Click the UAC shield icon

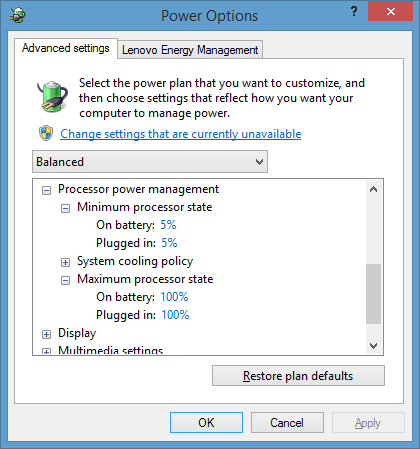[x=46, y=133]
